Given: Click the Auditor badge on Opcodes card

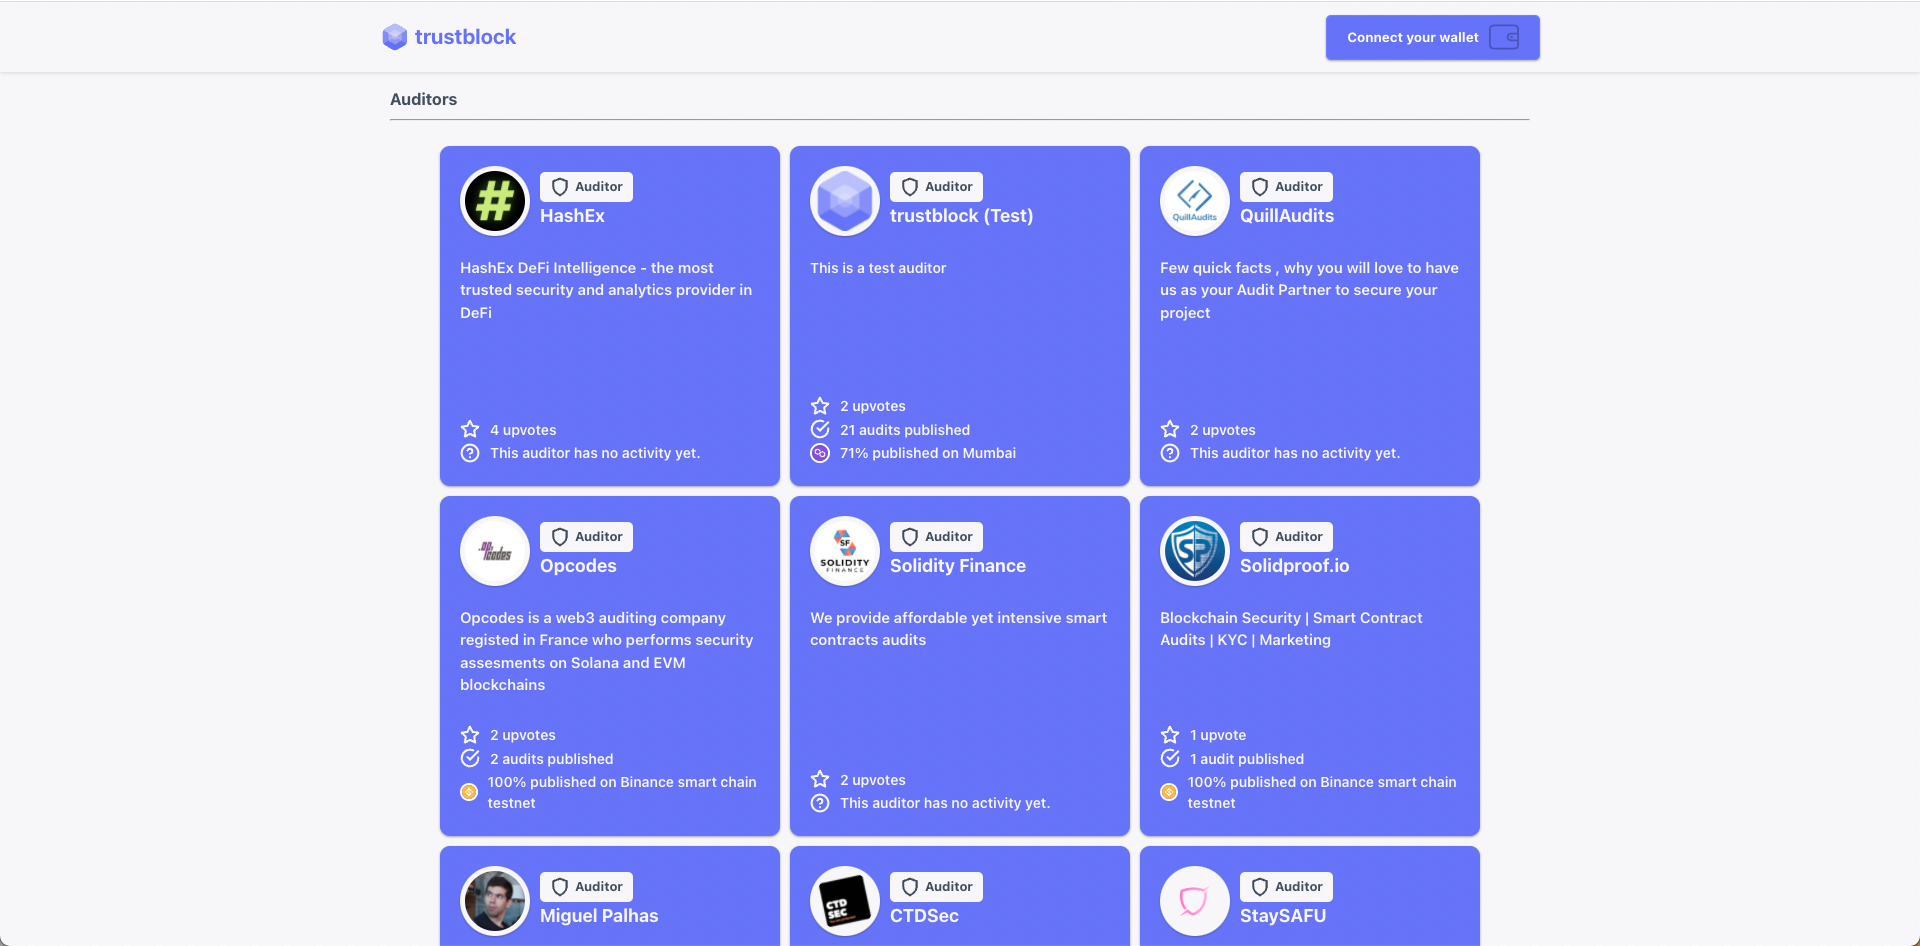Looking at the screenshot, I should [x=586, y=537].
